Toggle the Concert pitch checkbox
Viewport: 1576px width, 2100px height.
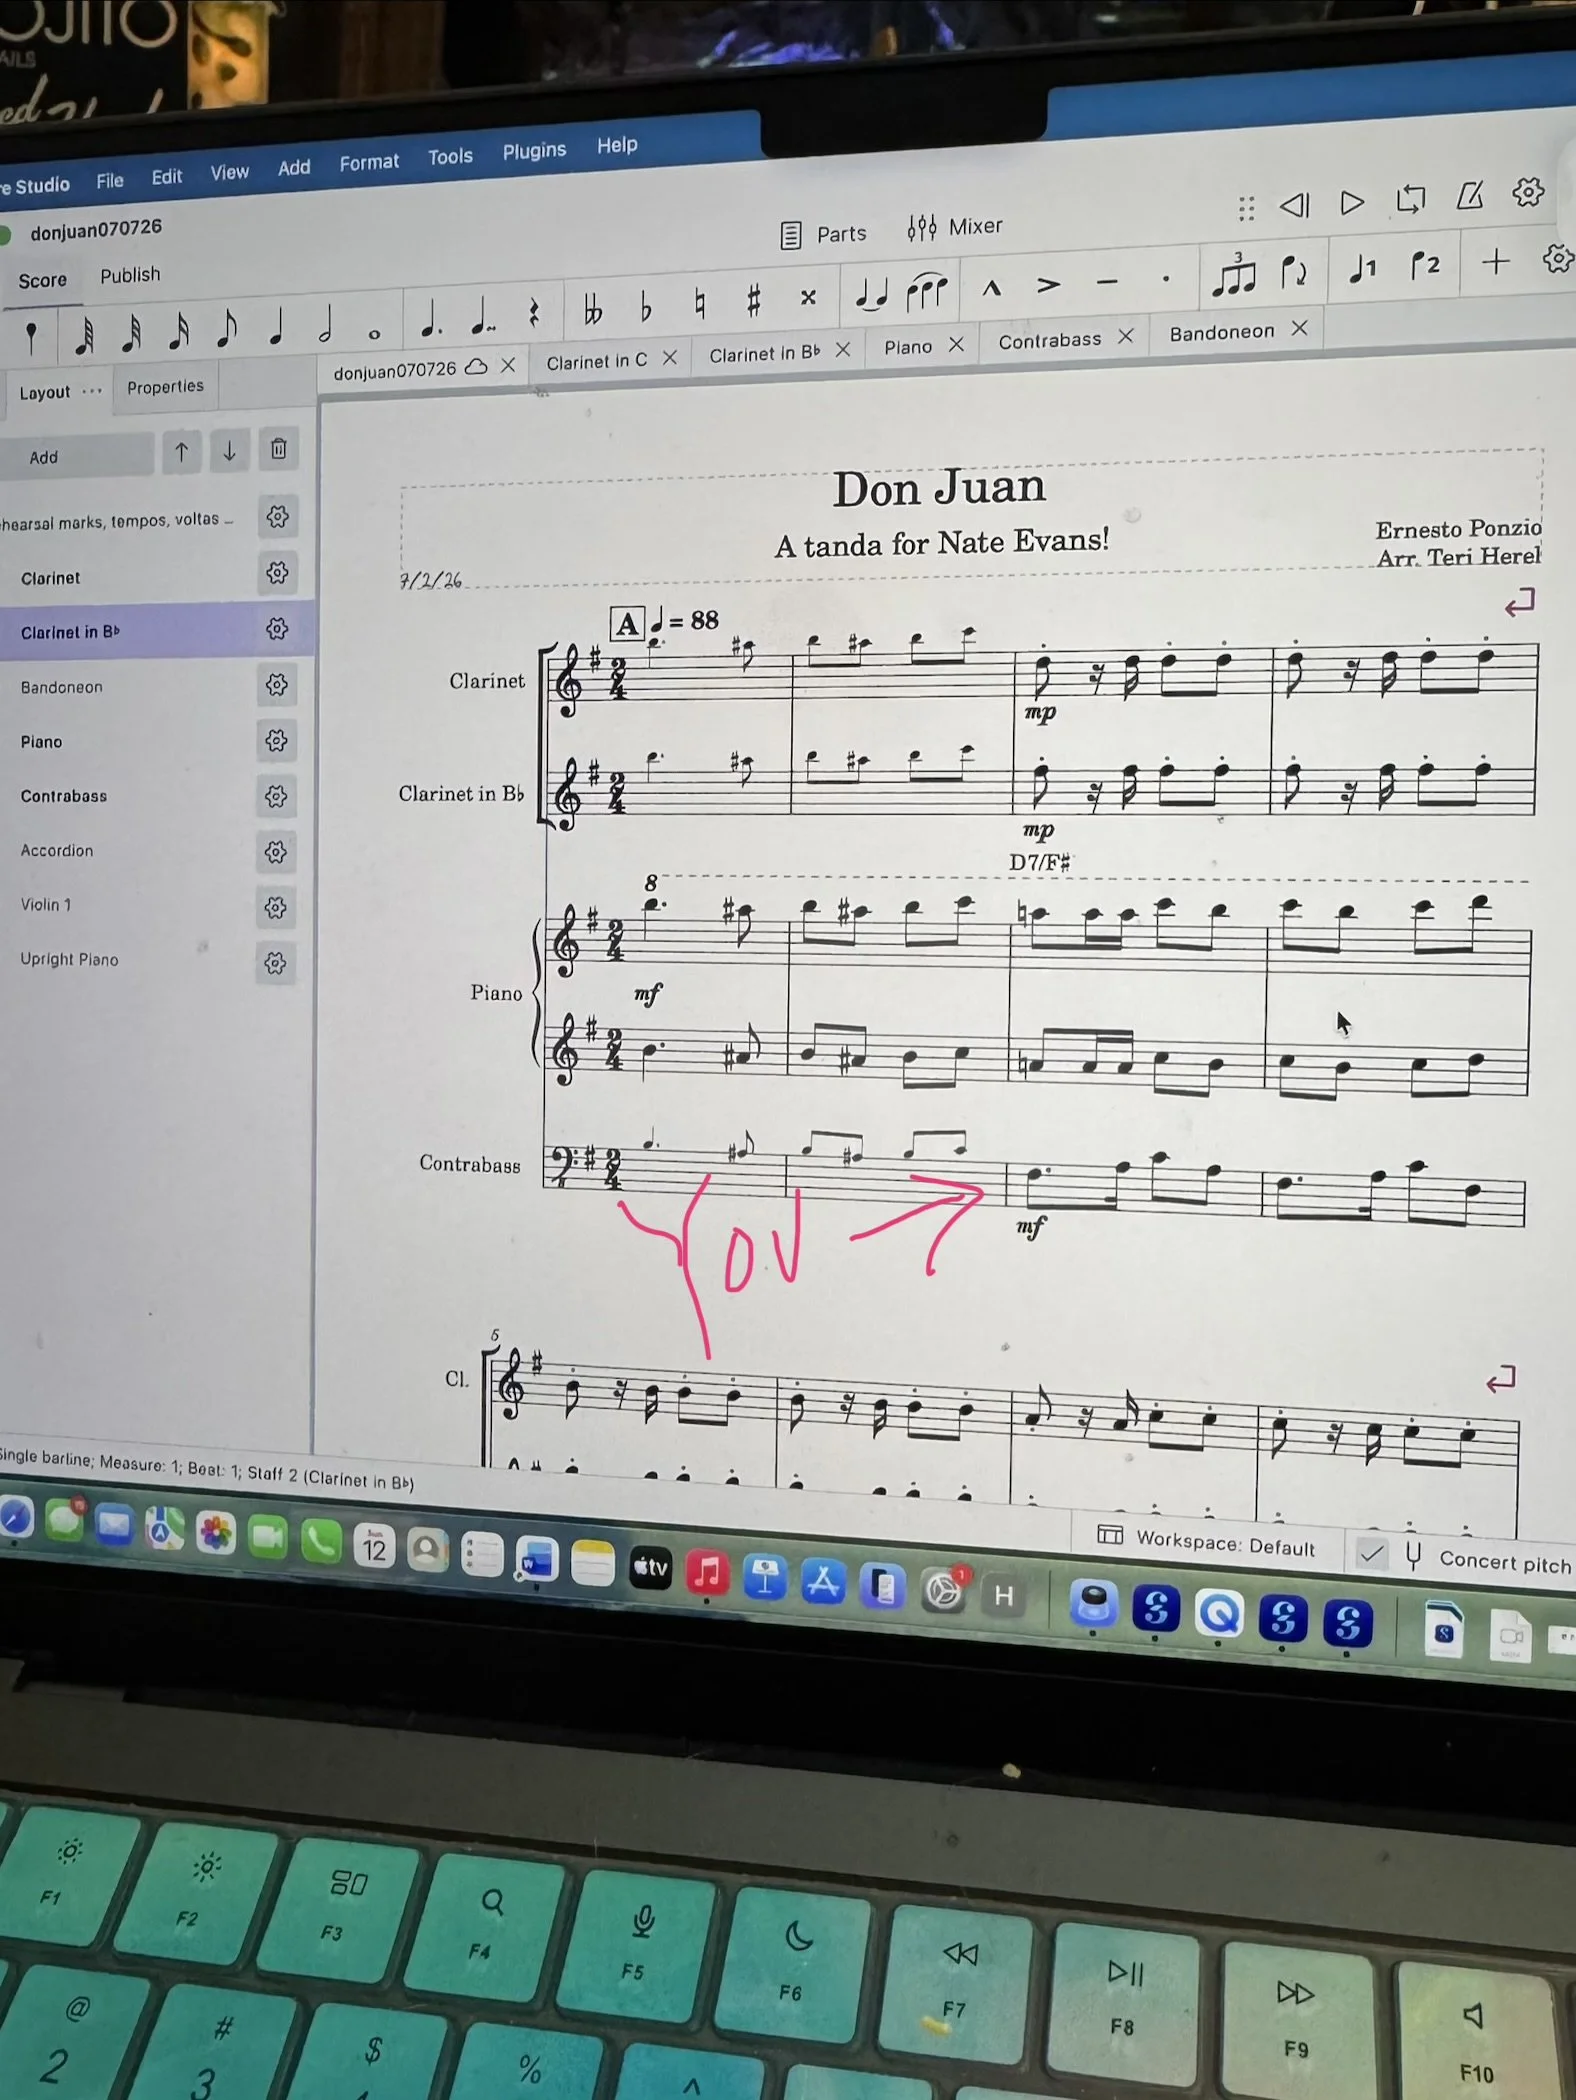pyautogui.click(x=1372, y=1553)
